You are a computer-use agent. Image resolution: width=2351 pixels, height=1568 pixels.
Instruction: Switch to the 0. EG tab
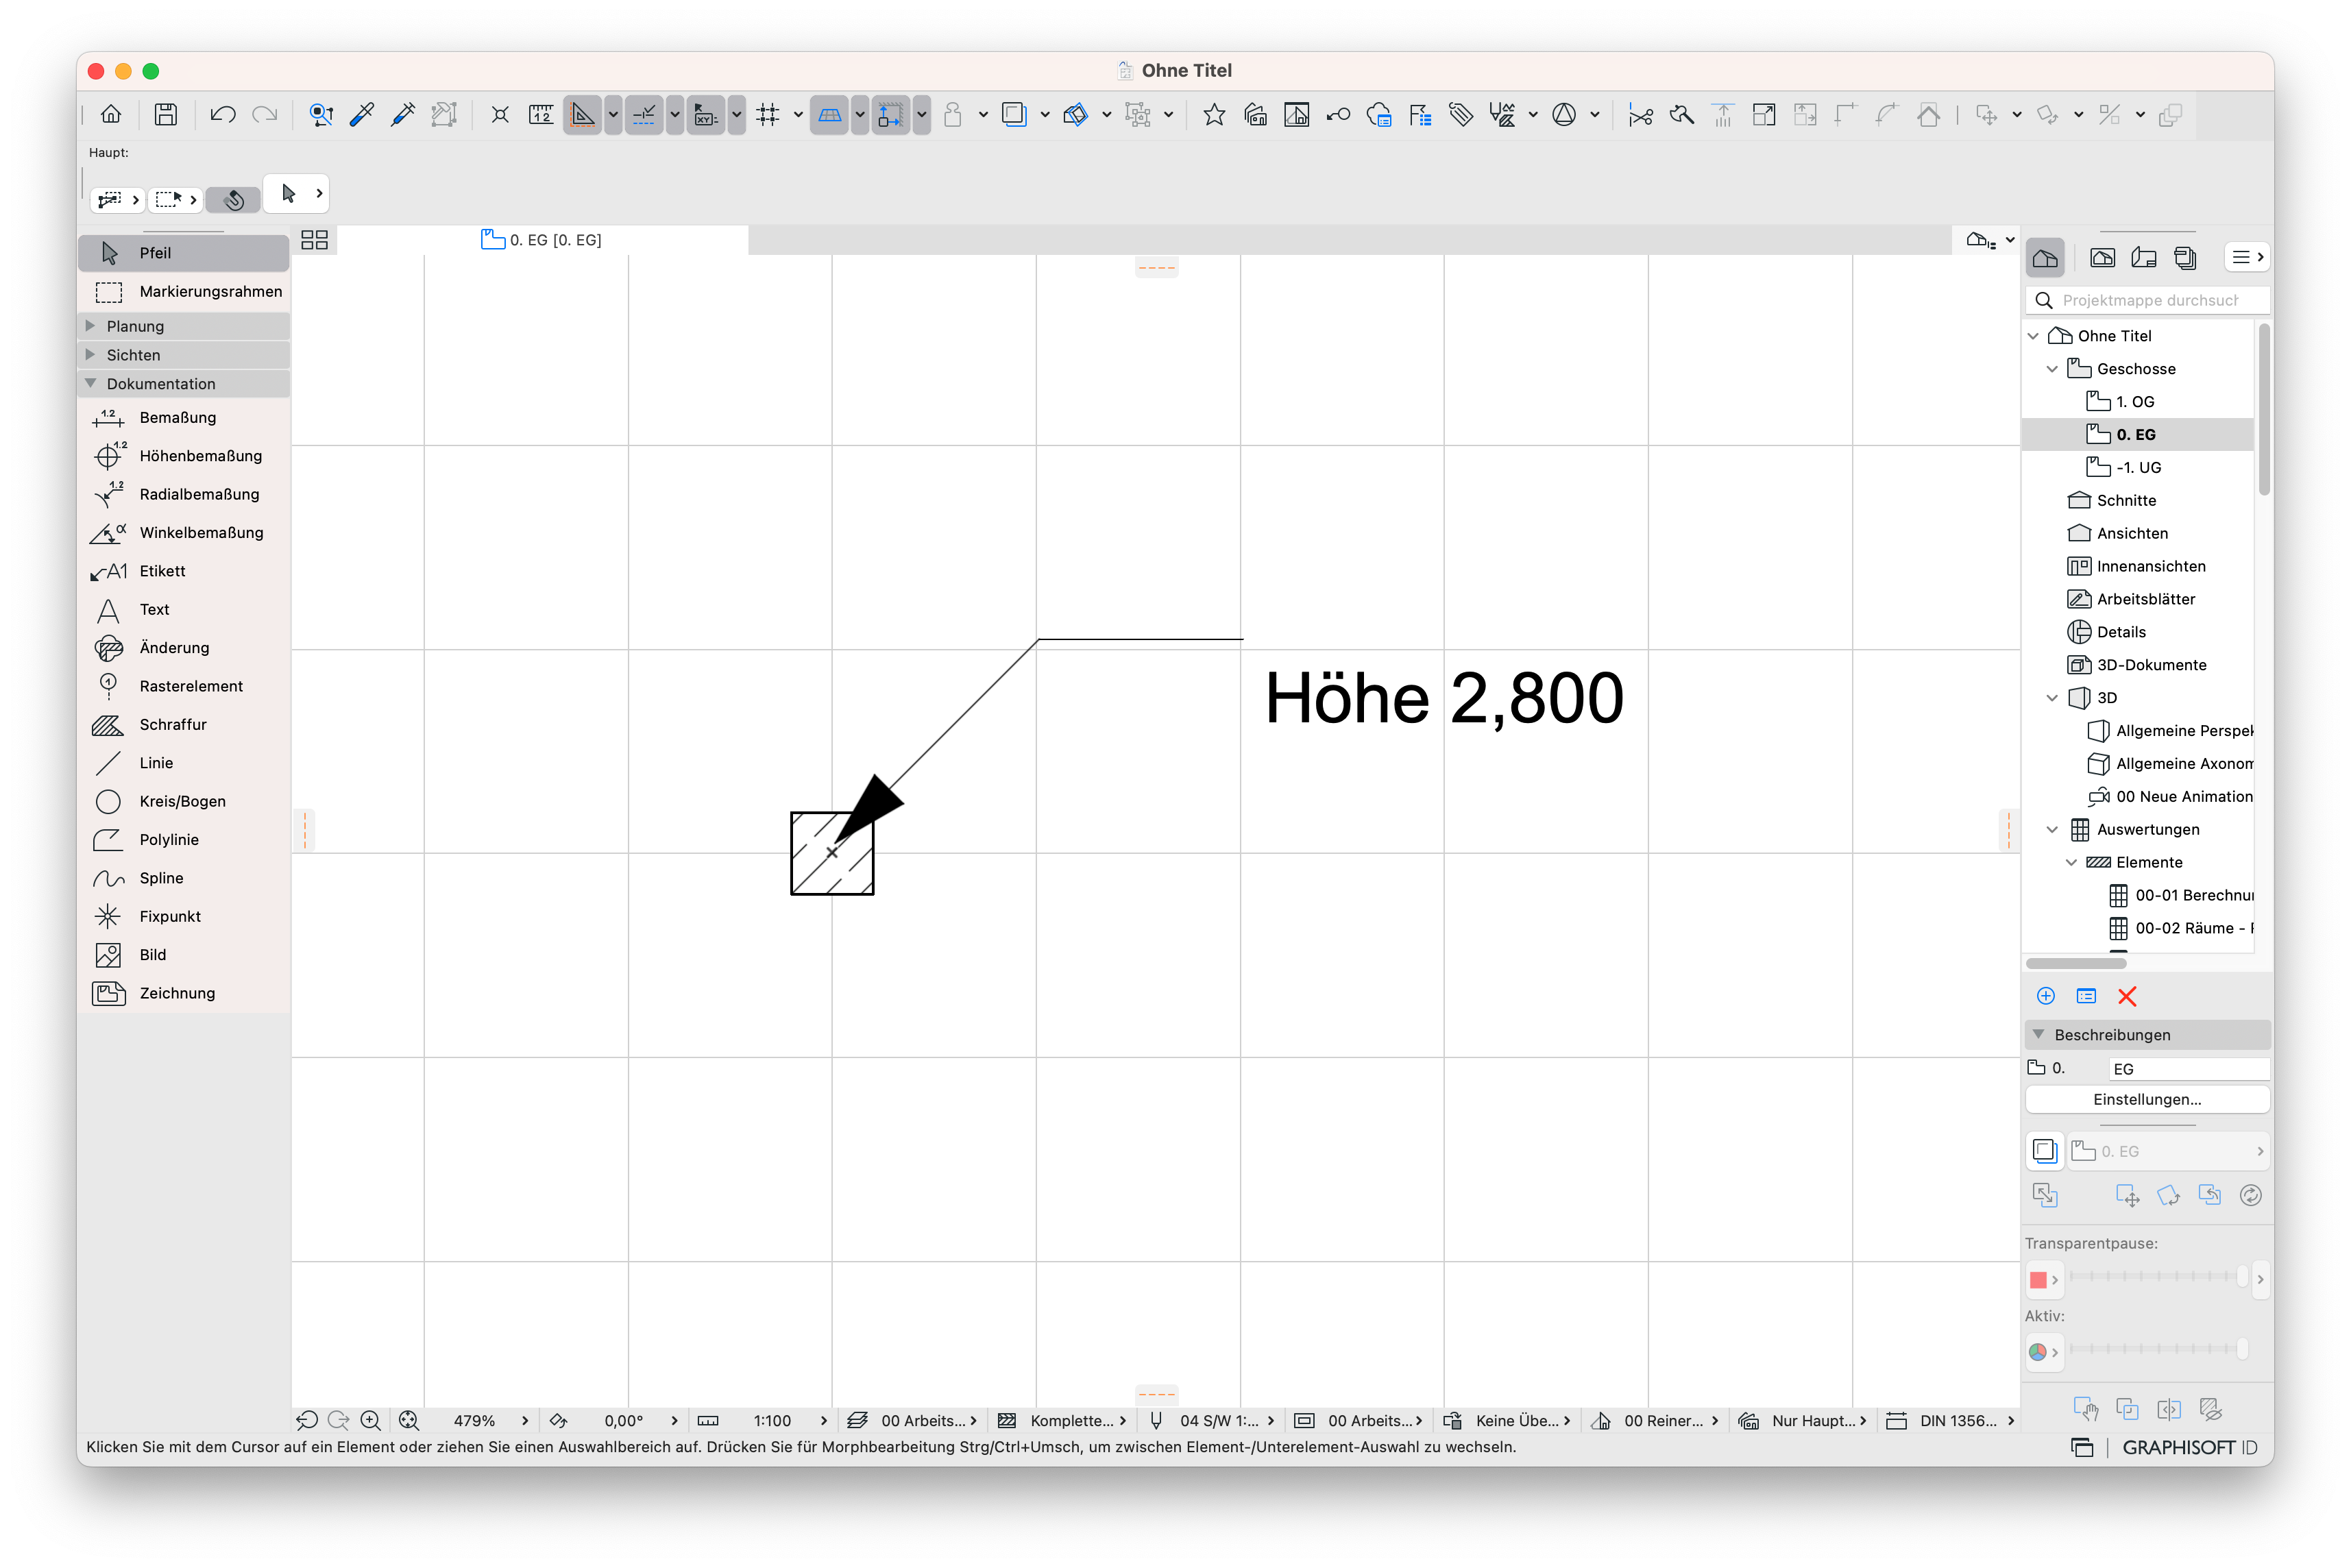(542, 240)
